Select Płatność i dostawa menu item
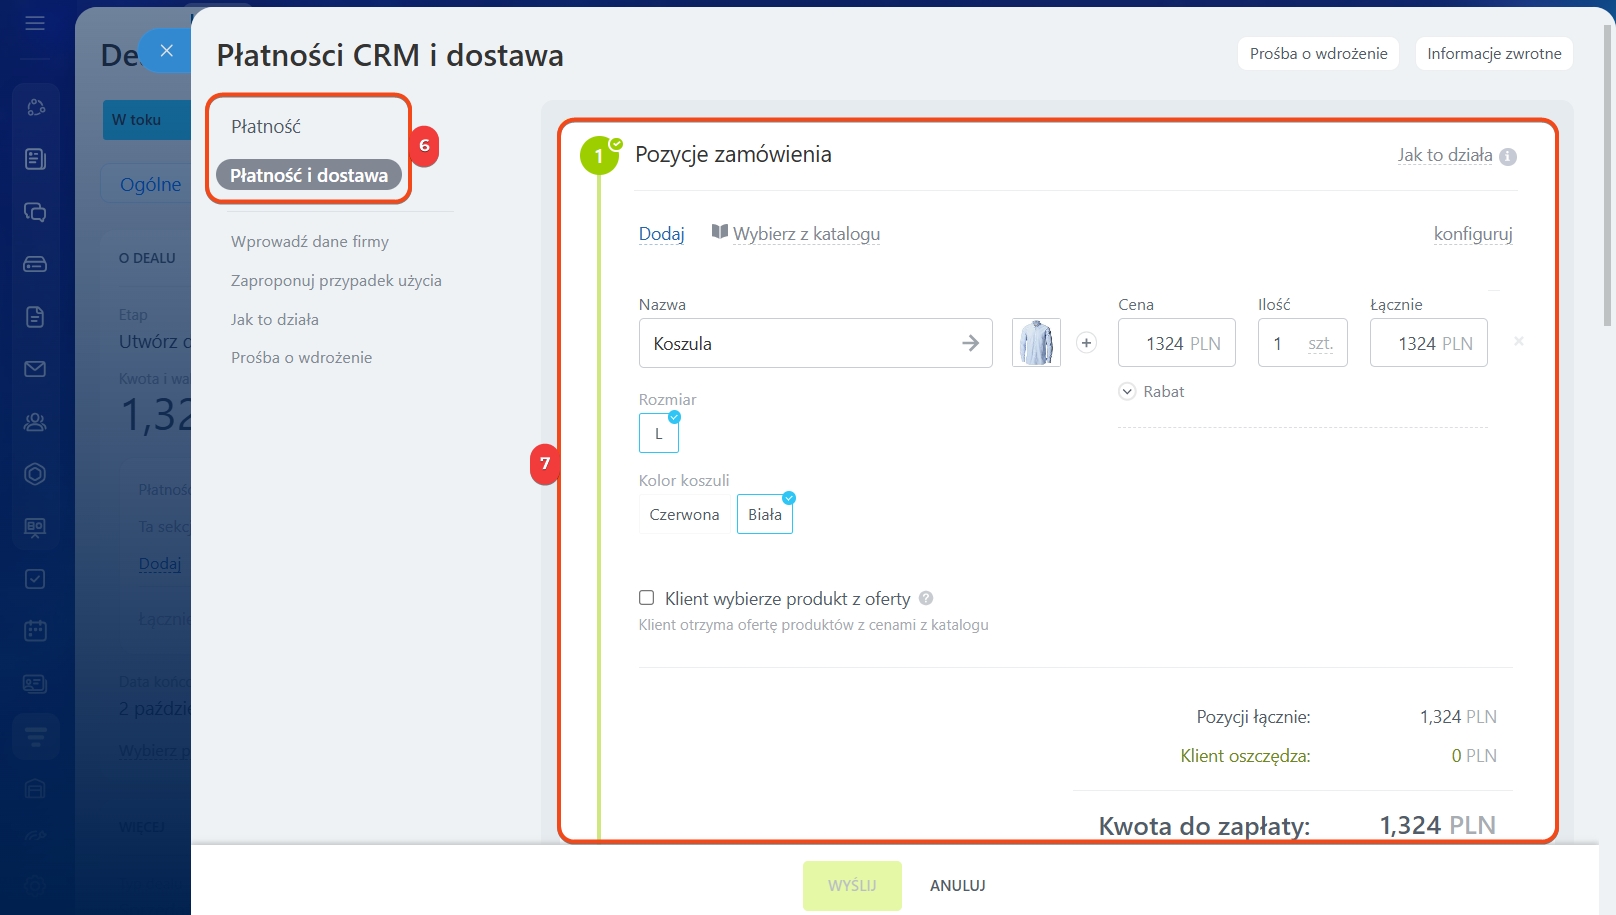Image resolution: width=1616 pixels, height=915 pixels. 309,175
